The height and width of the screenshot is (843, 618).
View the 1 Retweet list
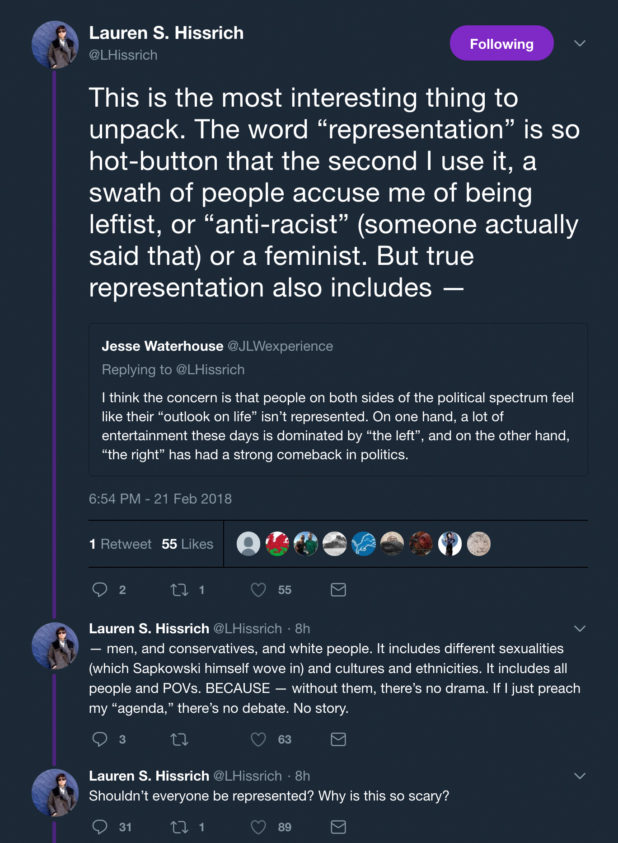pos(120,544)
